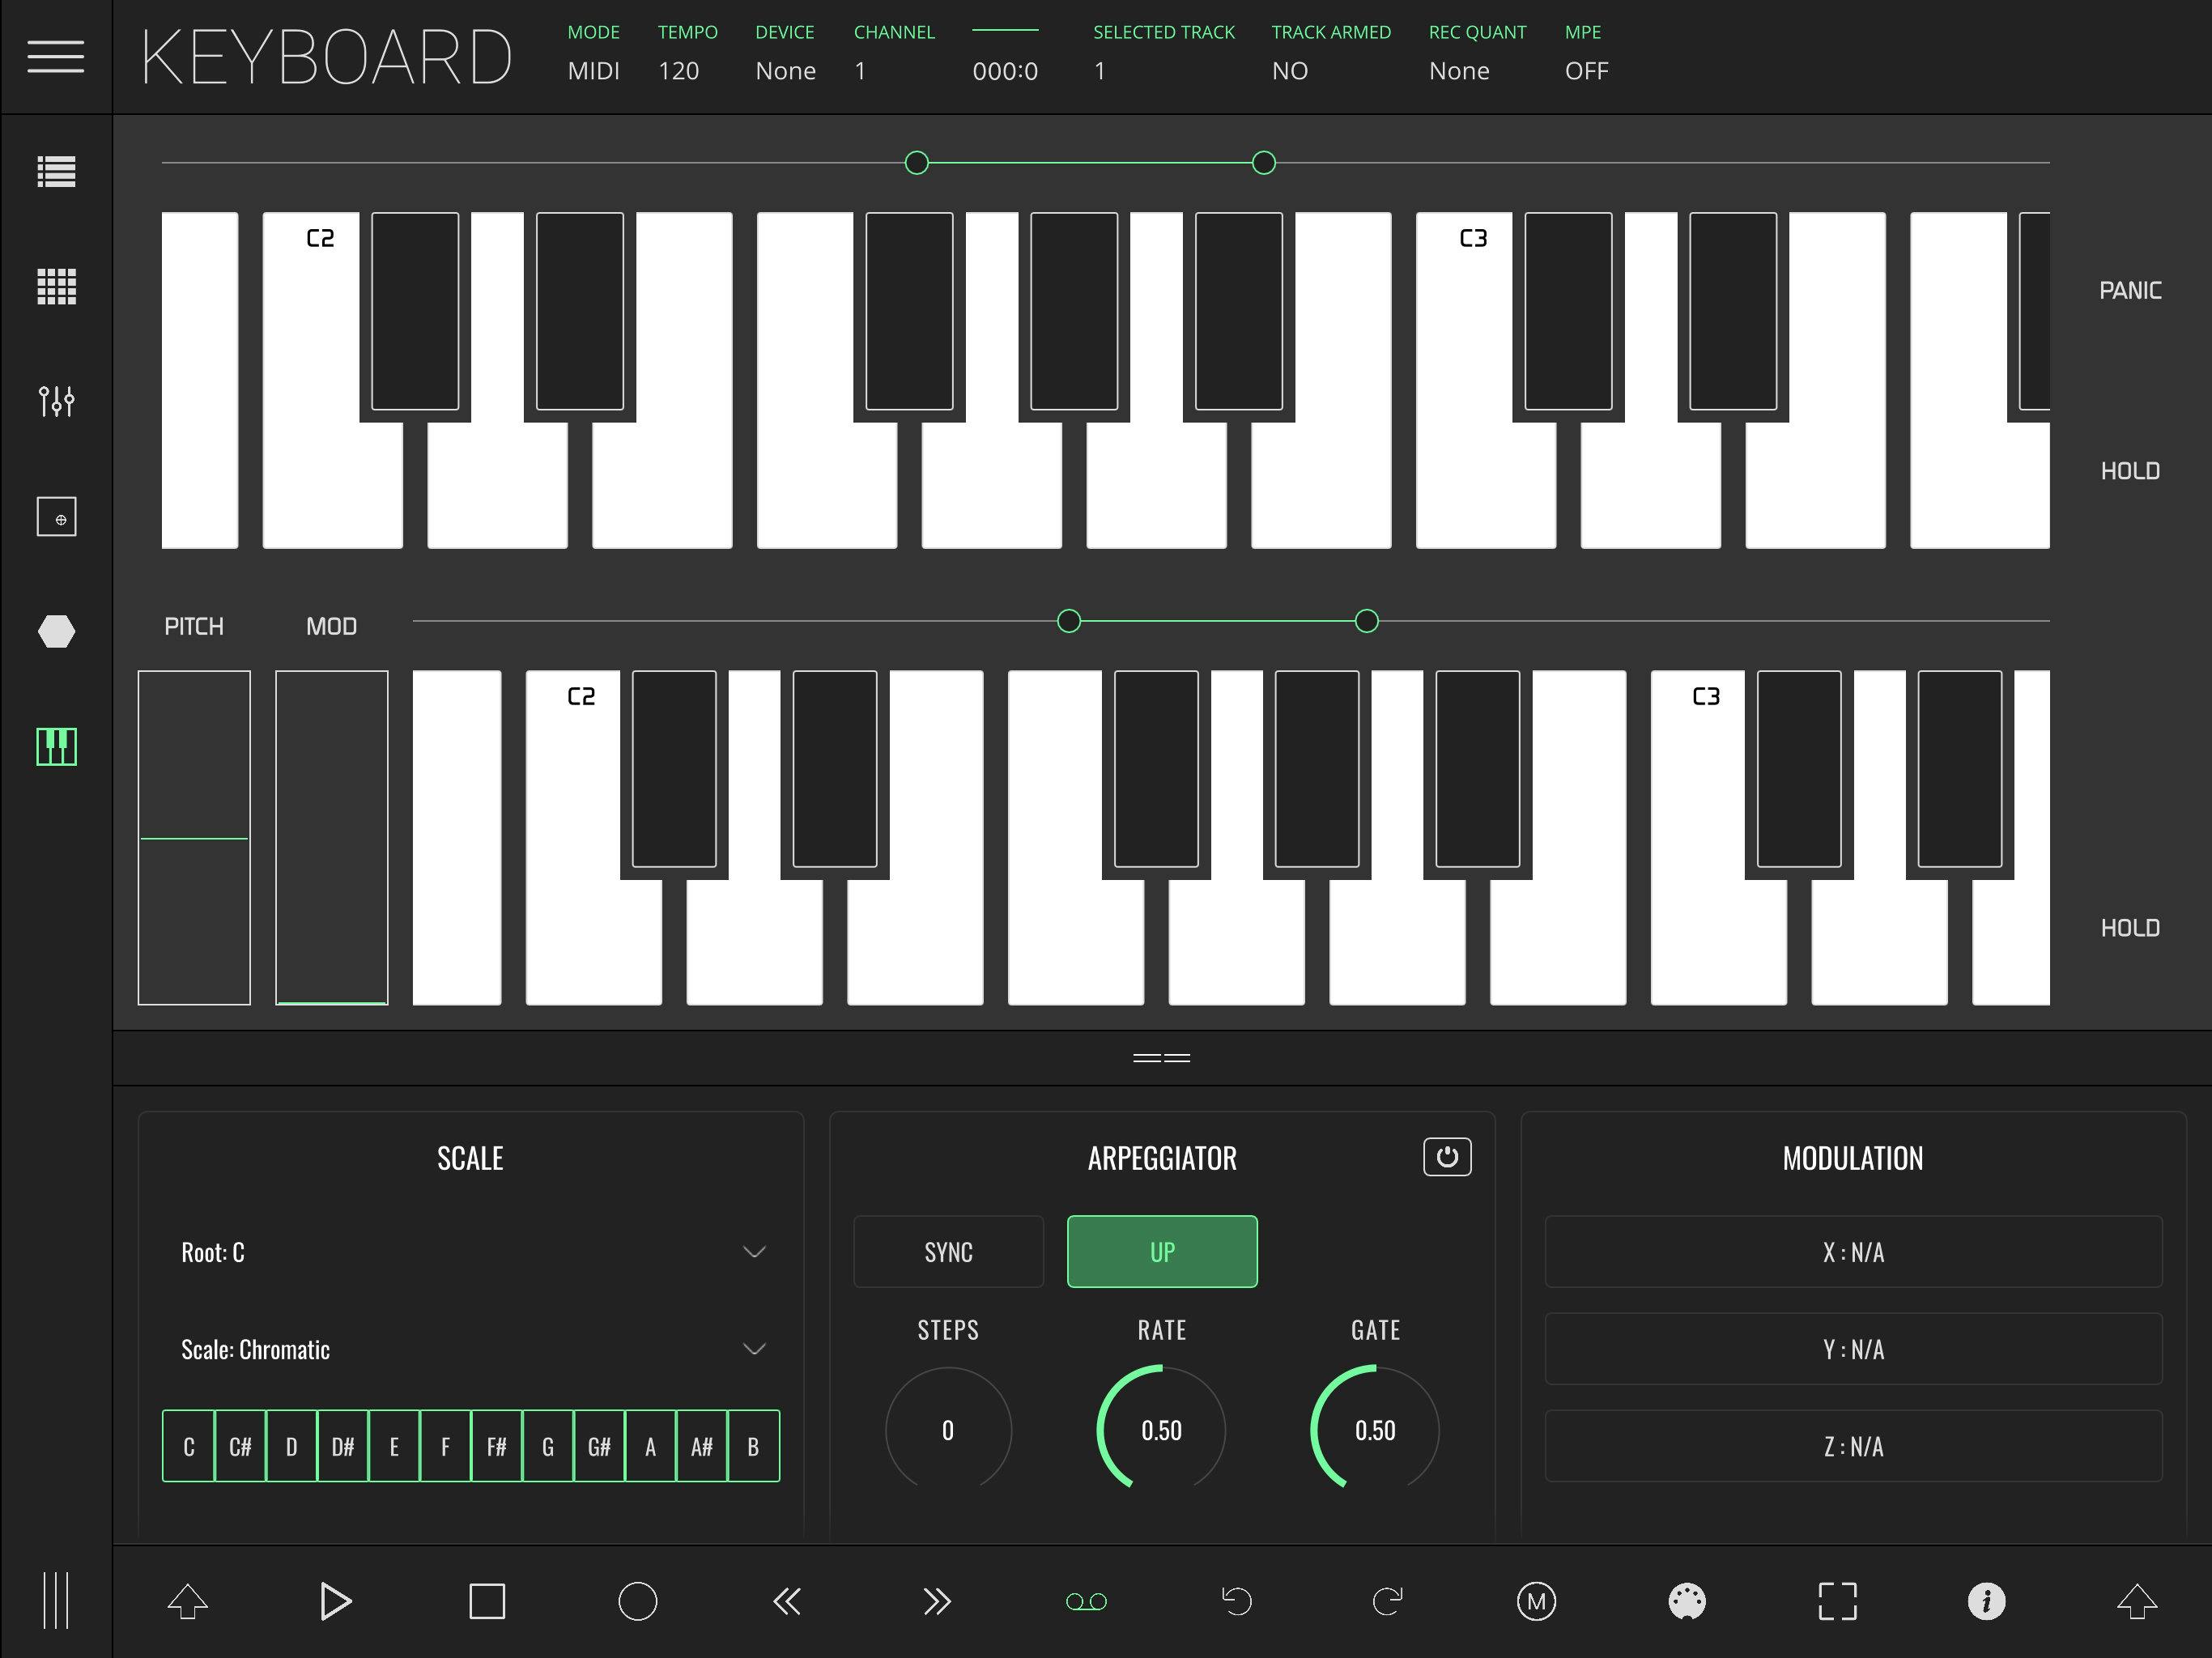
Task: Open the Scale: Chromatic dropdown
Action: pyautogui.click(x=470, y=1349)
